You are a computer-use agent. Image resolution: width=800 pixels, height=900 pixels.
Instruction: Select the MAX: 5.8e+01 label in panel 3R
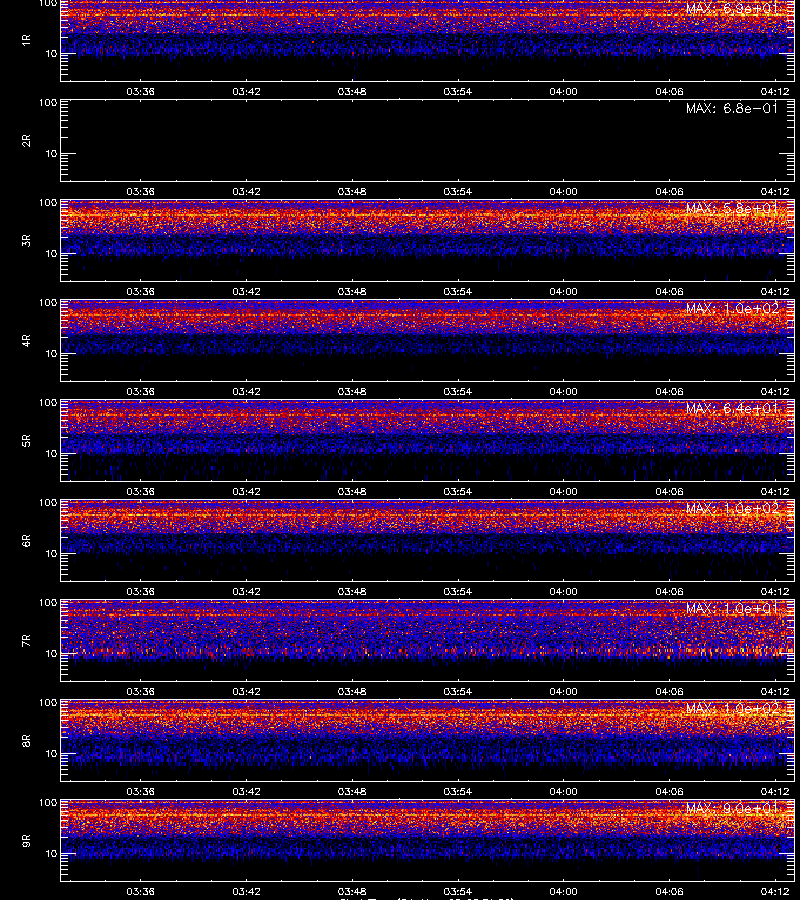click(x=732, y=208)
